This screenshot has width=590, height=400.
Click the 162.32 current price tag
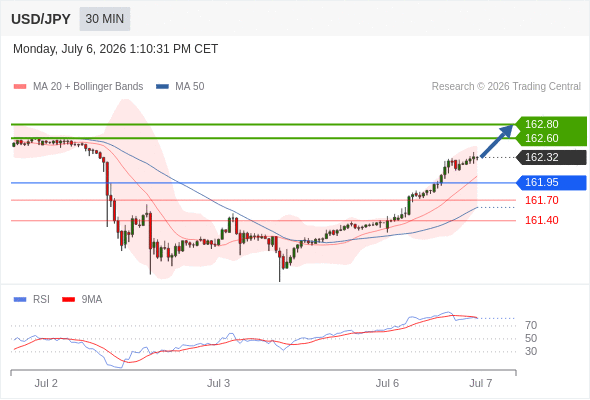point(552,157)
